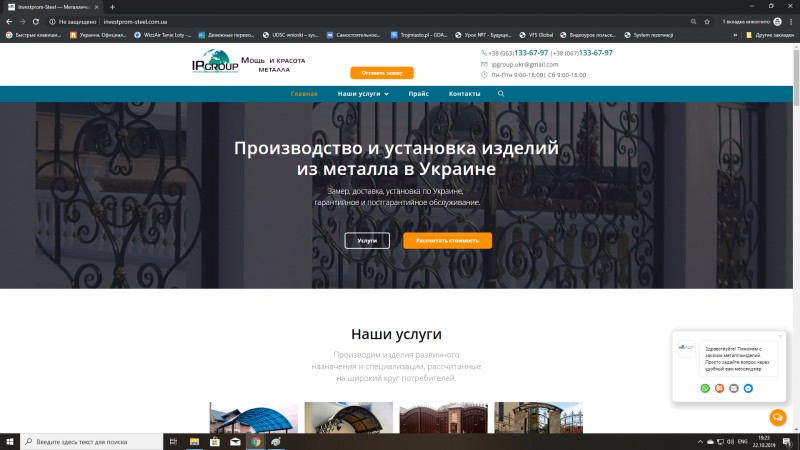Open the notification center icon
This screenshot has width=800, height=450.
pyautogui.click(x=788, y=442)
